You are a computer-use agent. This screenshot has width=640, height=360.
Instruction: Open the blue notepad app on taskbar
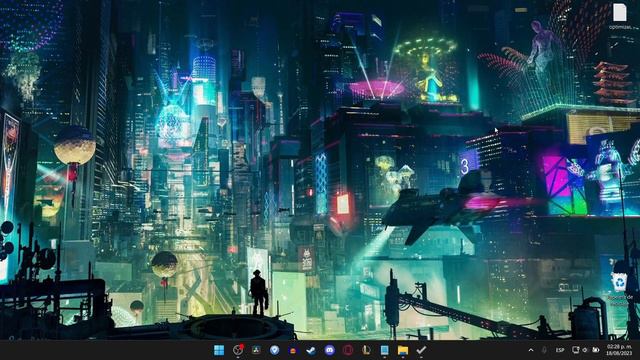pos(384,350)
